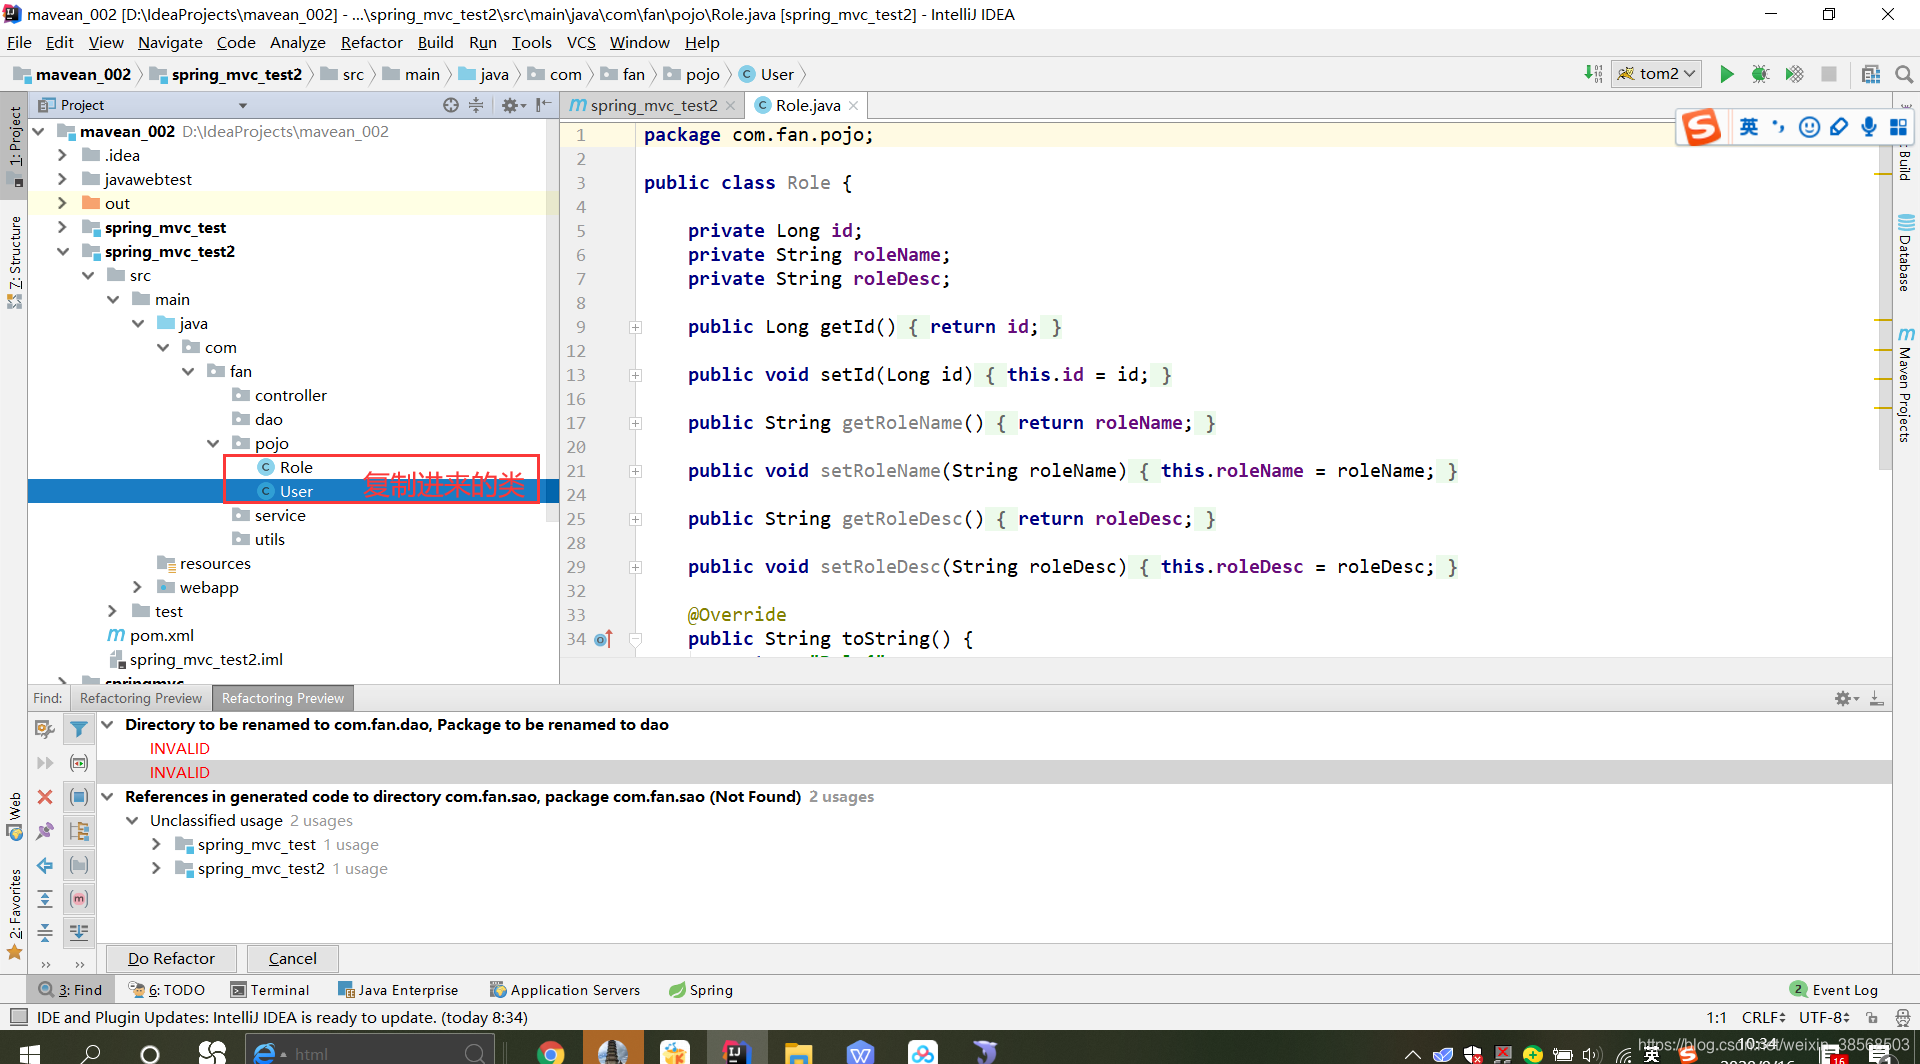Click the CRLF line separator widget
Viewport: 1920px width, 1064px height.
[1763, 1017]
